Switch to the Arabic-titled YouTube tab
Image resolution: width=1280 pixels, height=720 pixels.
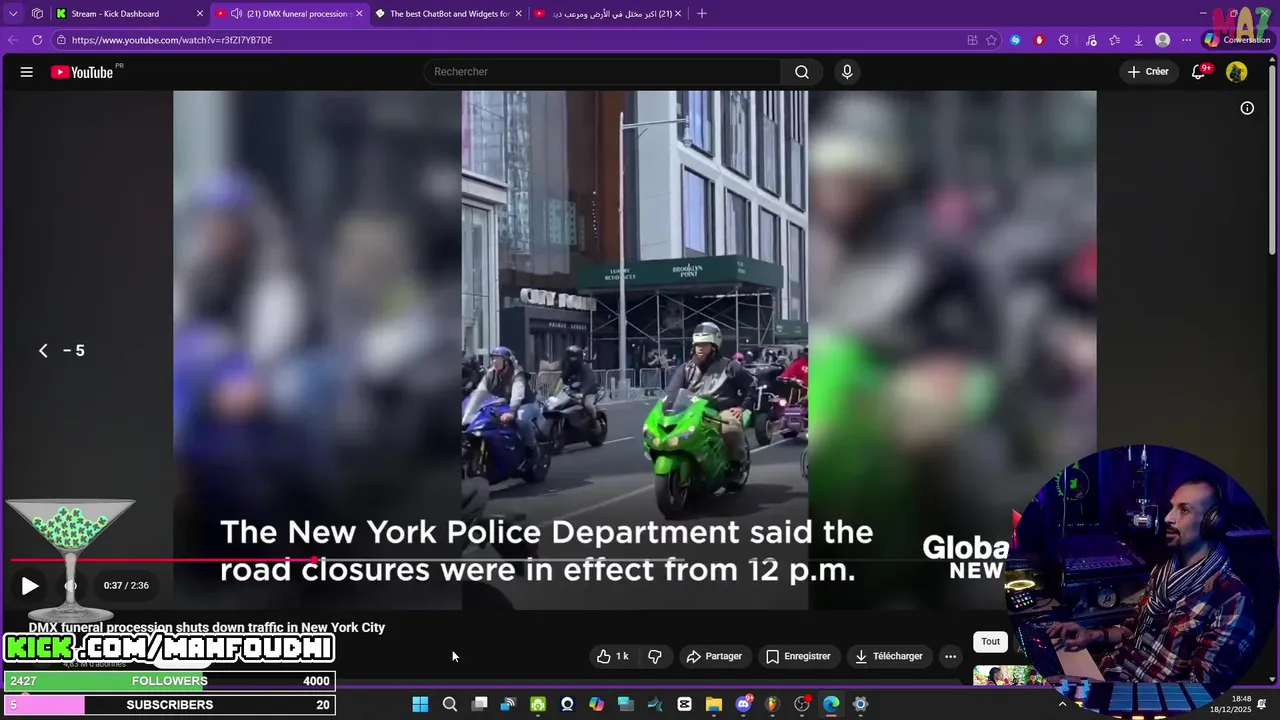point(608,14)
